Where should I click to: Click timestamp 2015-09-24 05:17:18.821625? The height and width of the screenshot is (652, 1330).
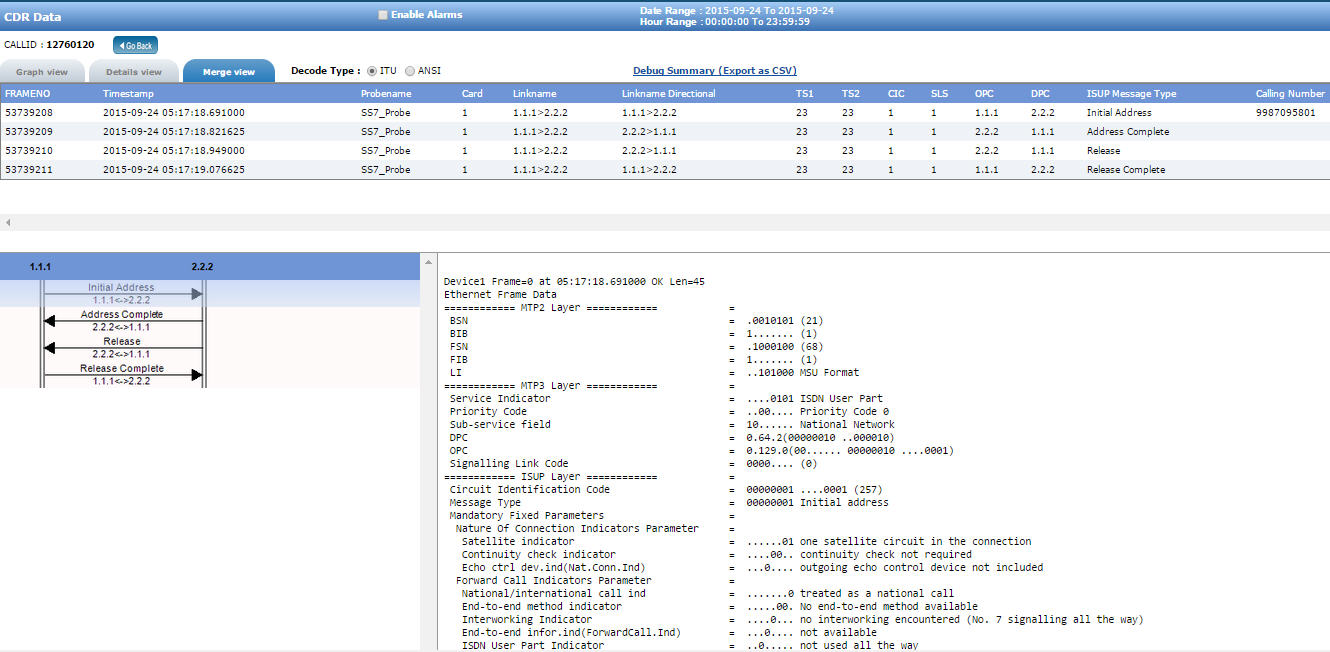[x=174, y=132]
